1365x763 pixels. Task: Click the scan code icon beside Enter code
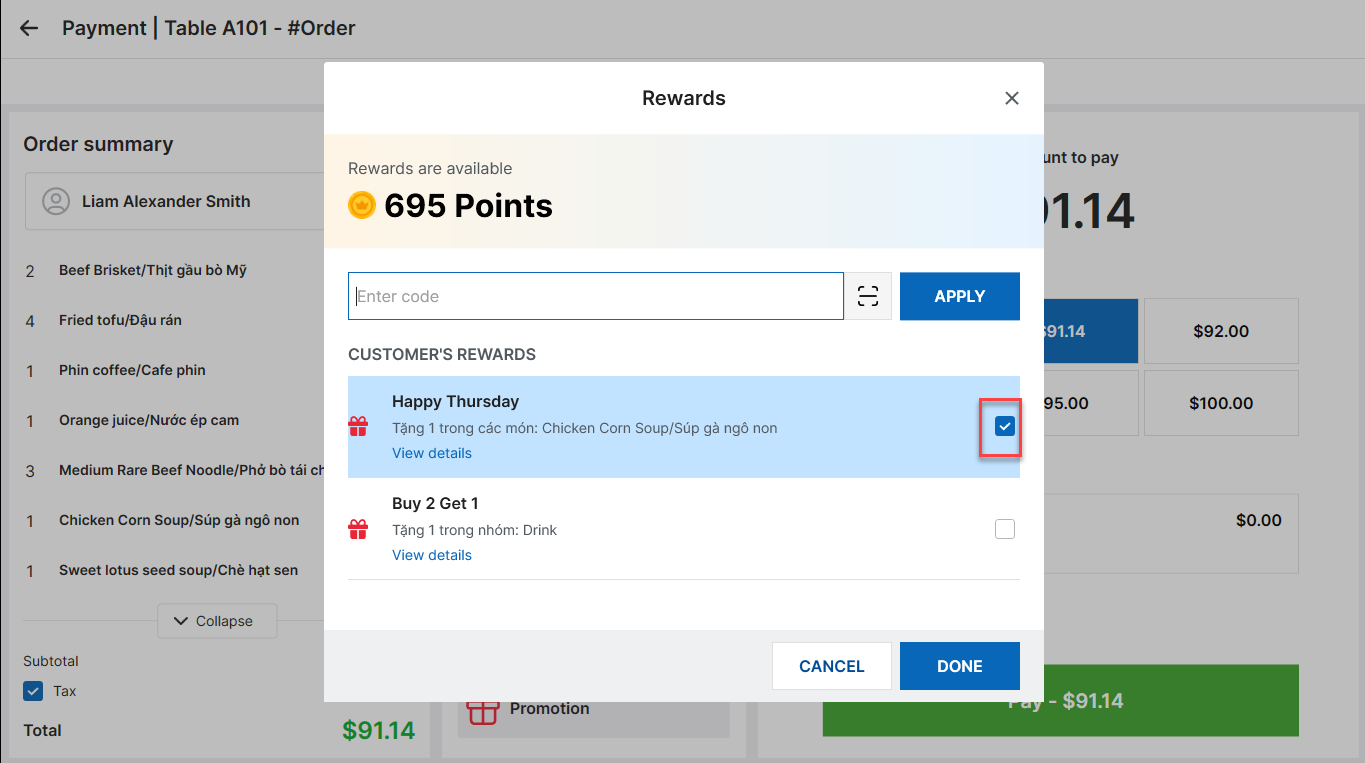tap(868, 296)
